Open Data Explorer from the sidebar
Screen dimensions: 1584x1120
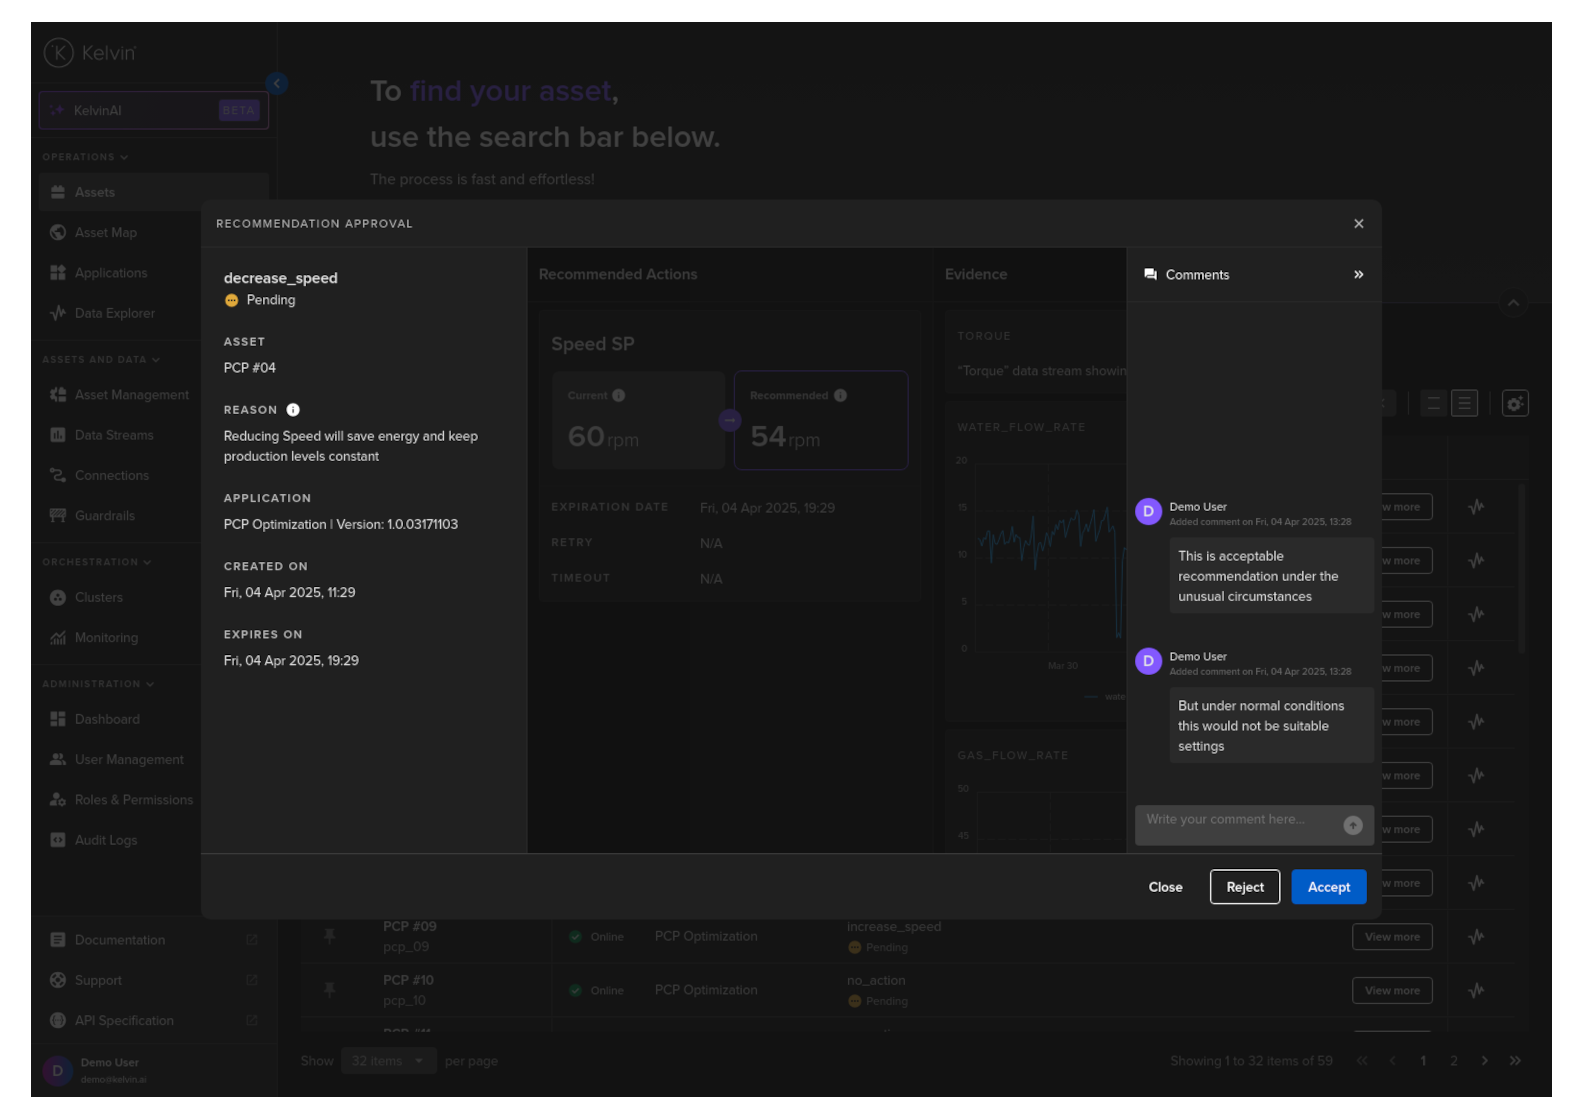tap(114, 313)
